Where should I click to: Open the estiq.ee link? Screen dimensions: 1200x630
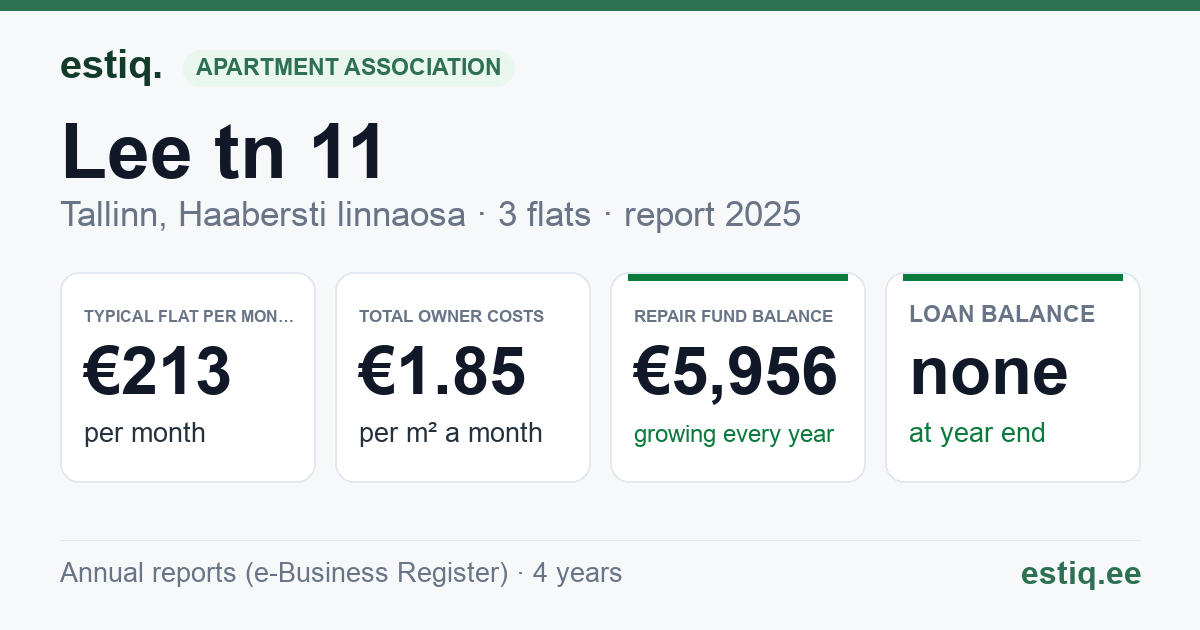1081,573
